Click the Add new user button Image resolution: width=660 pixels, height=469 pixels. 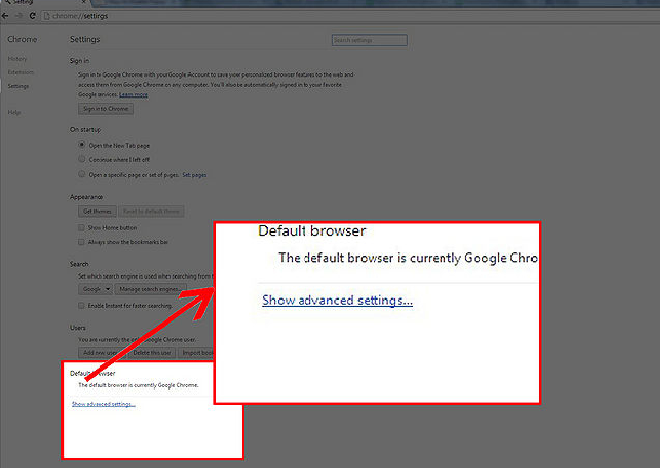[100, 353]
